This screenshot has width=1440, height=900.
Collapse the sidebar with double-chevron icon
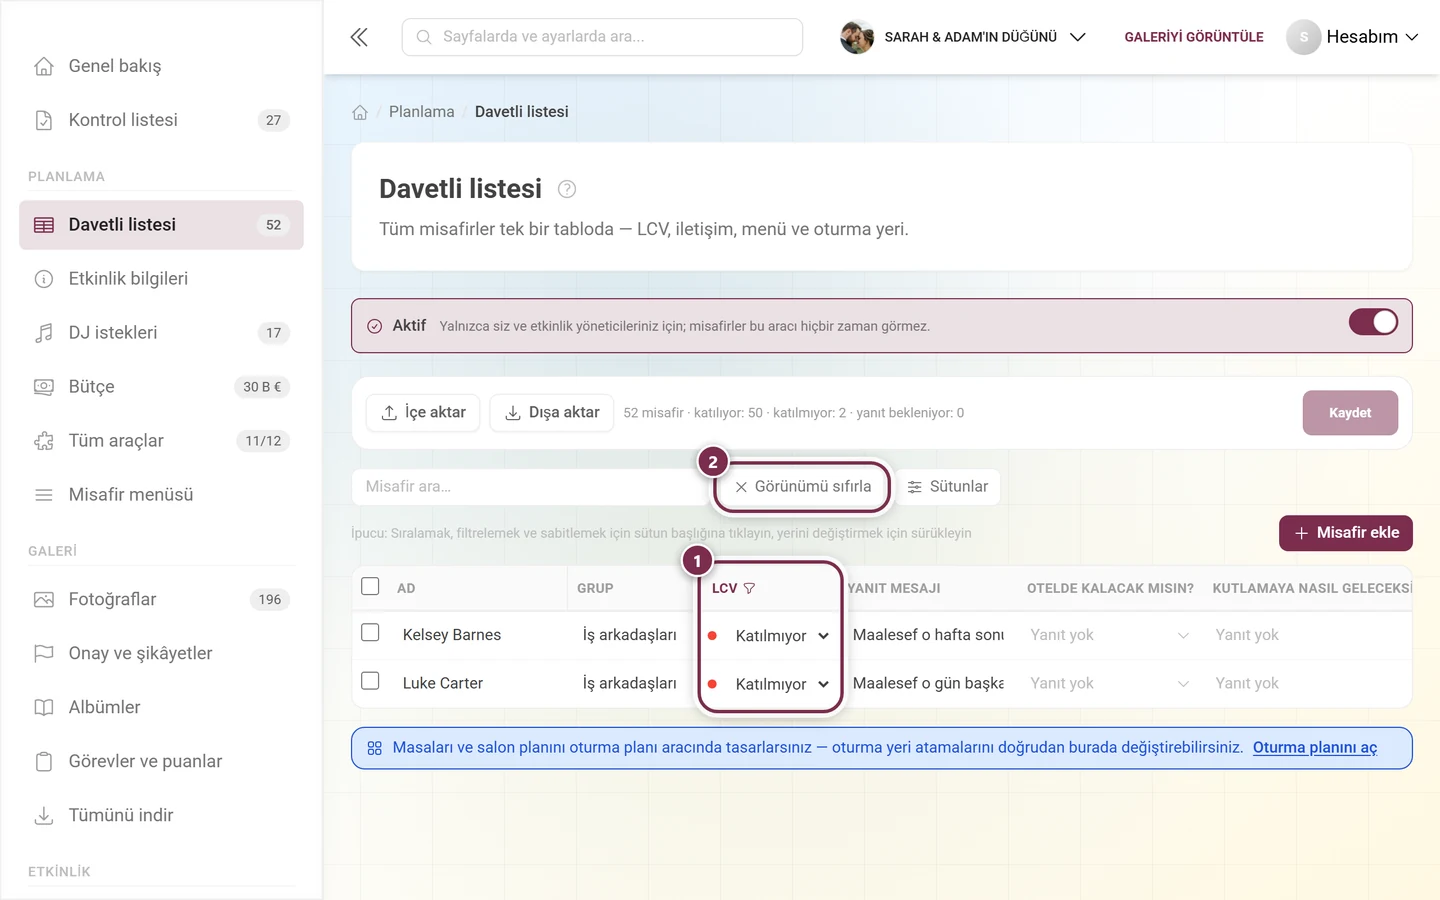(x=359, y=37)
